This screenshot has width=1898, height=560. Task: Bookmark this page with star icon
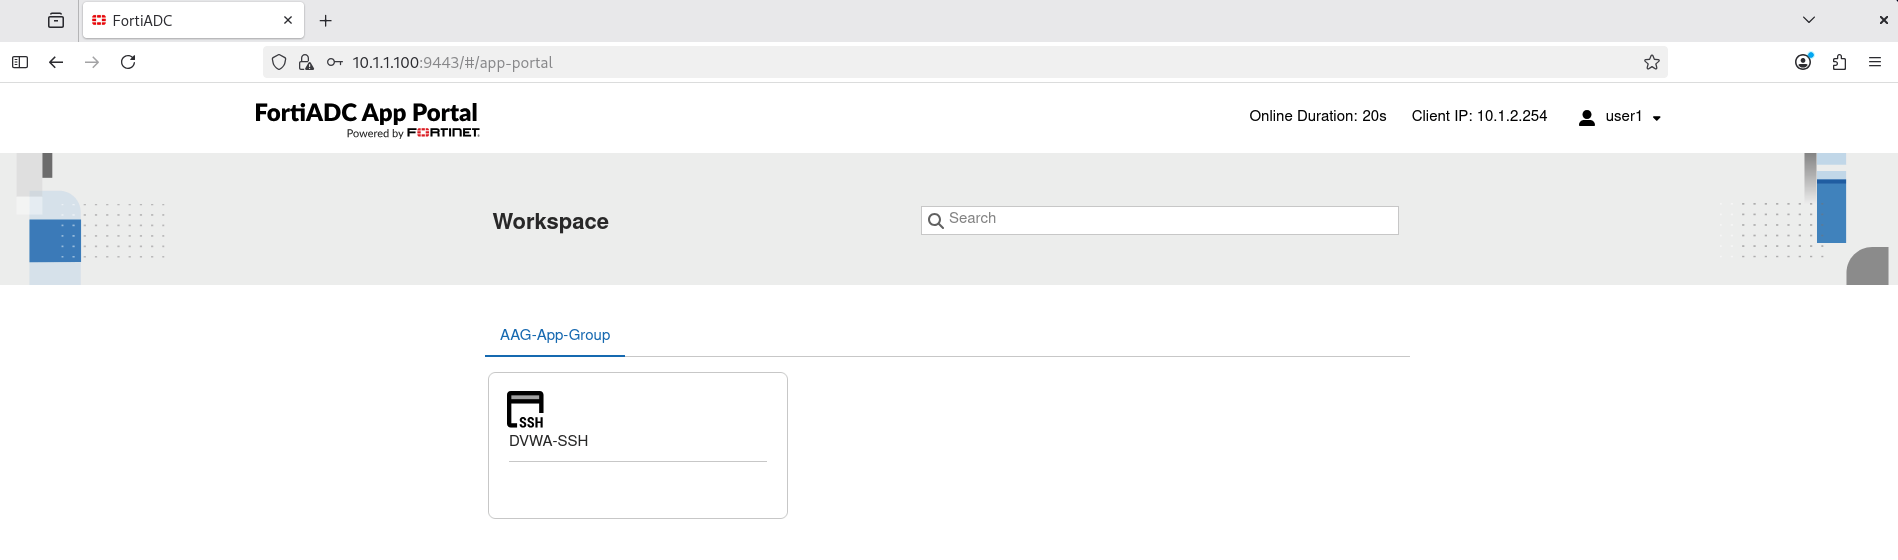[x=1652, y=62]
